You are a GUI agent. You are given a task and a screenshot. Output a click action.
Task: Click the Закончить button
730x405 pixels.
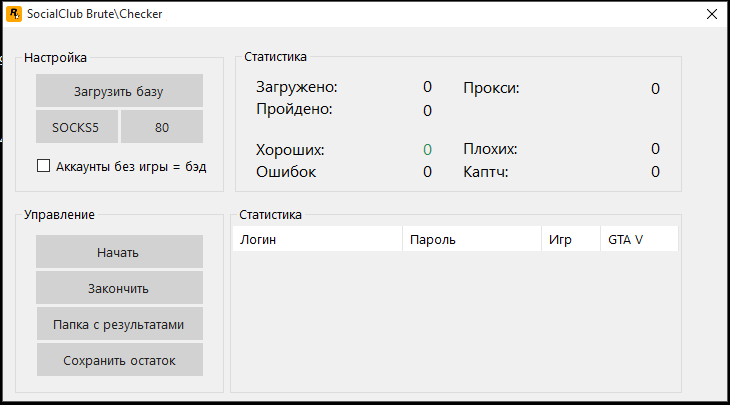[119, 288]
